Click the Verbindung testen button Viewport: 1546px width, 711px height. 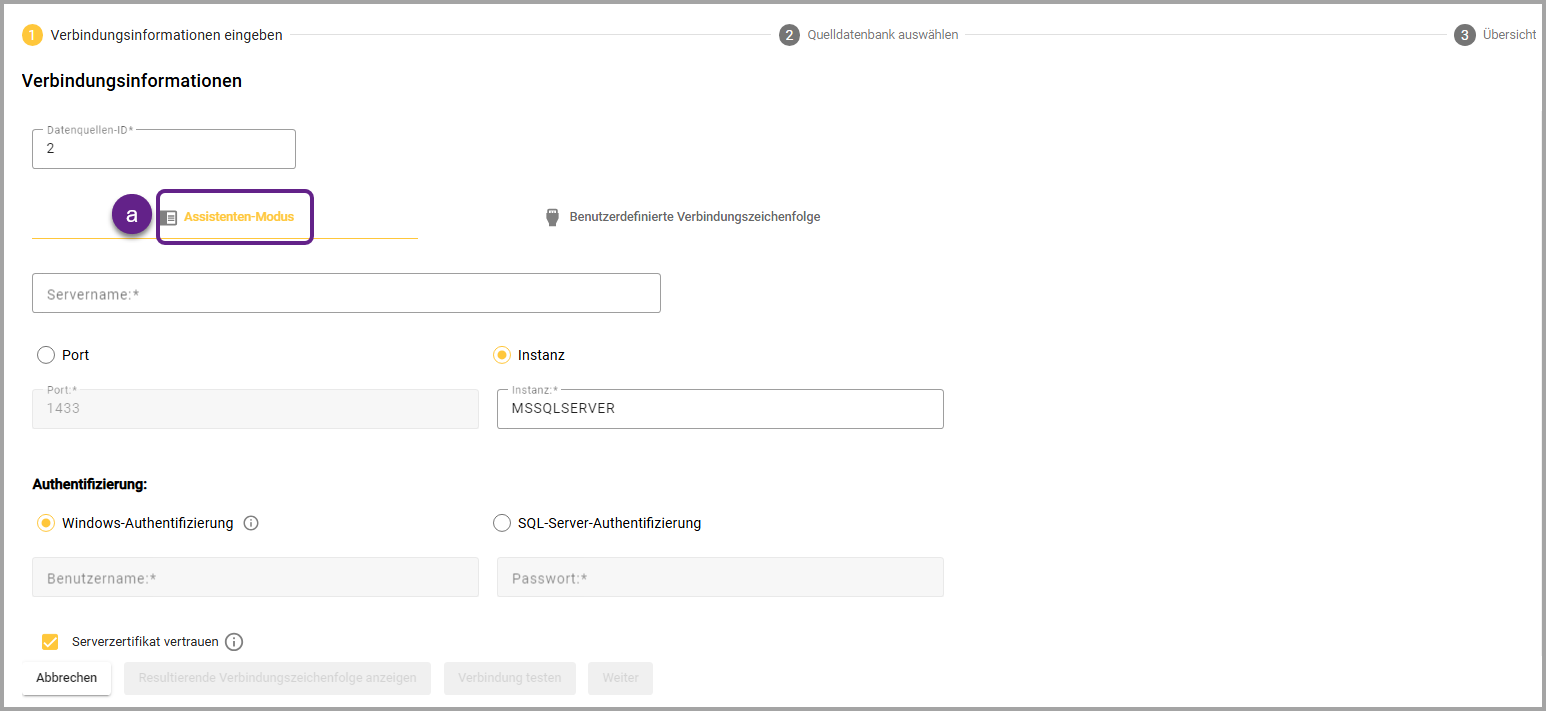(509, 678)
